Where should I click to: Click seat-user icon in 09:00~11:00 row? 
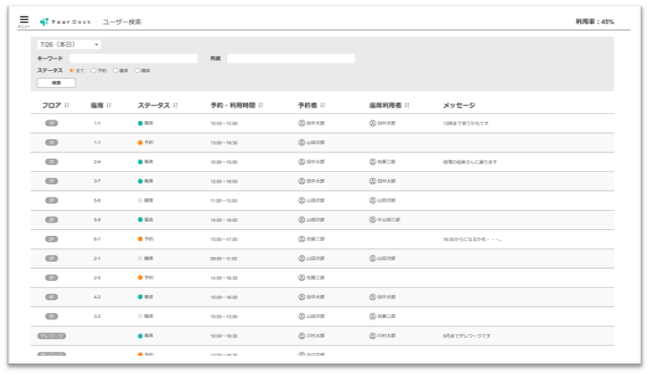372,258
